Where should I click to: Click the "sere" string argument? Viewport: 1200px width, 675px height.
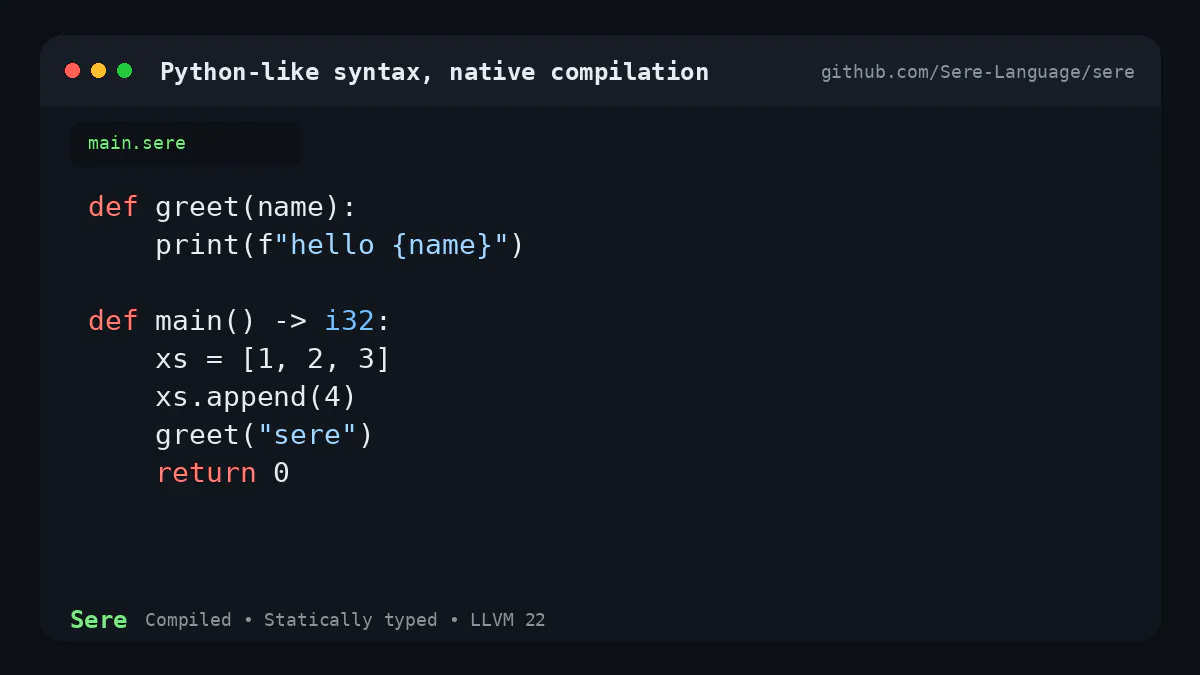click(307, 435)
